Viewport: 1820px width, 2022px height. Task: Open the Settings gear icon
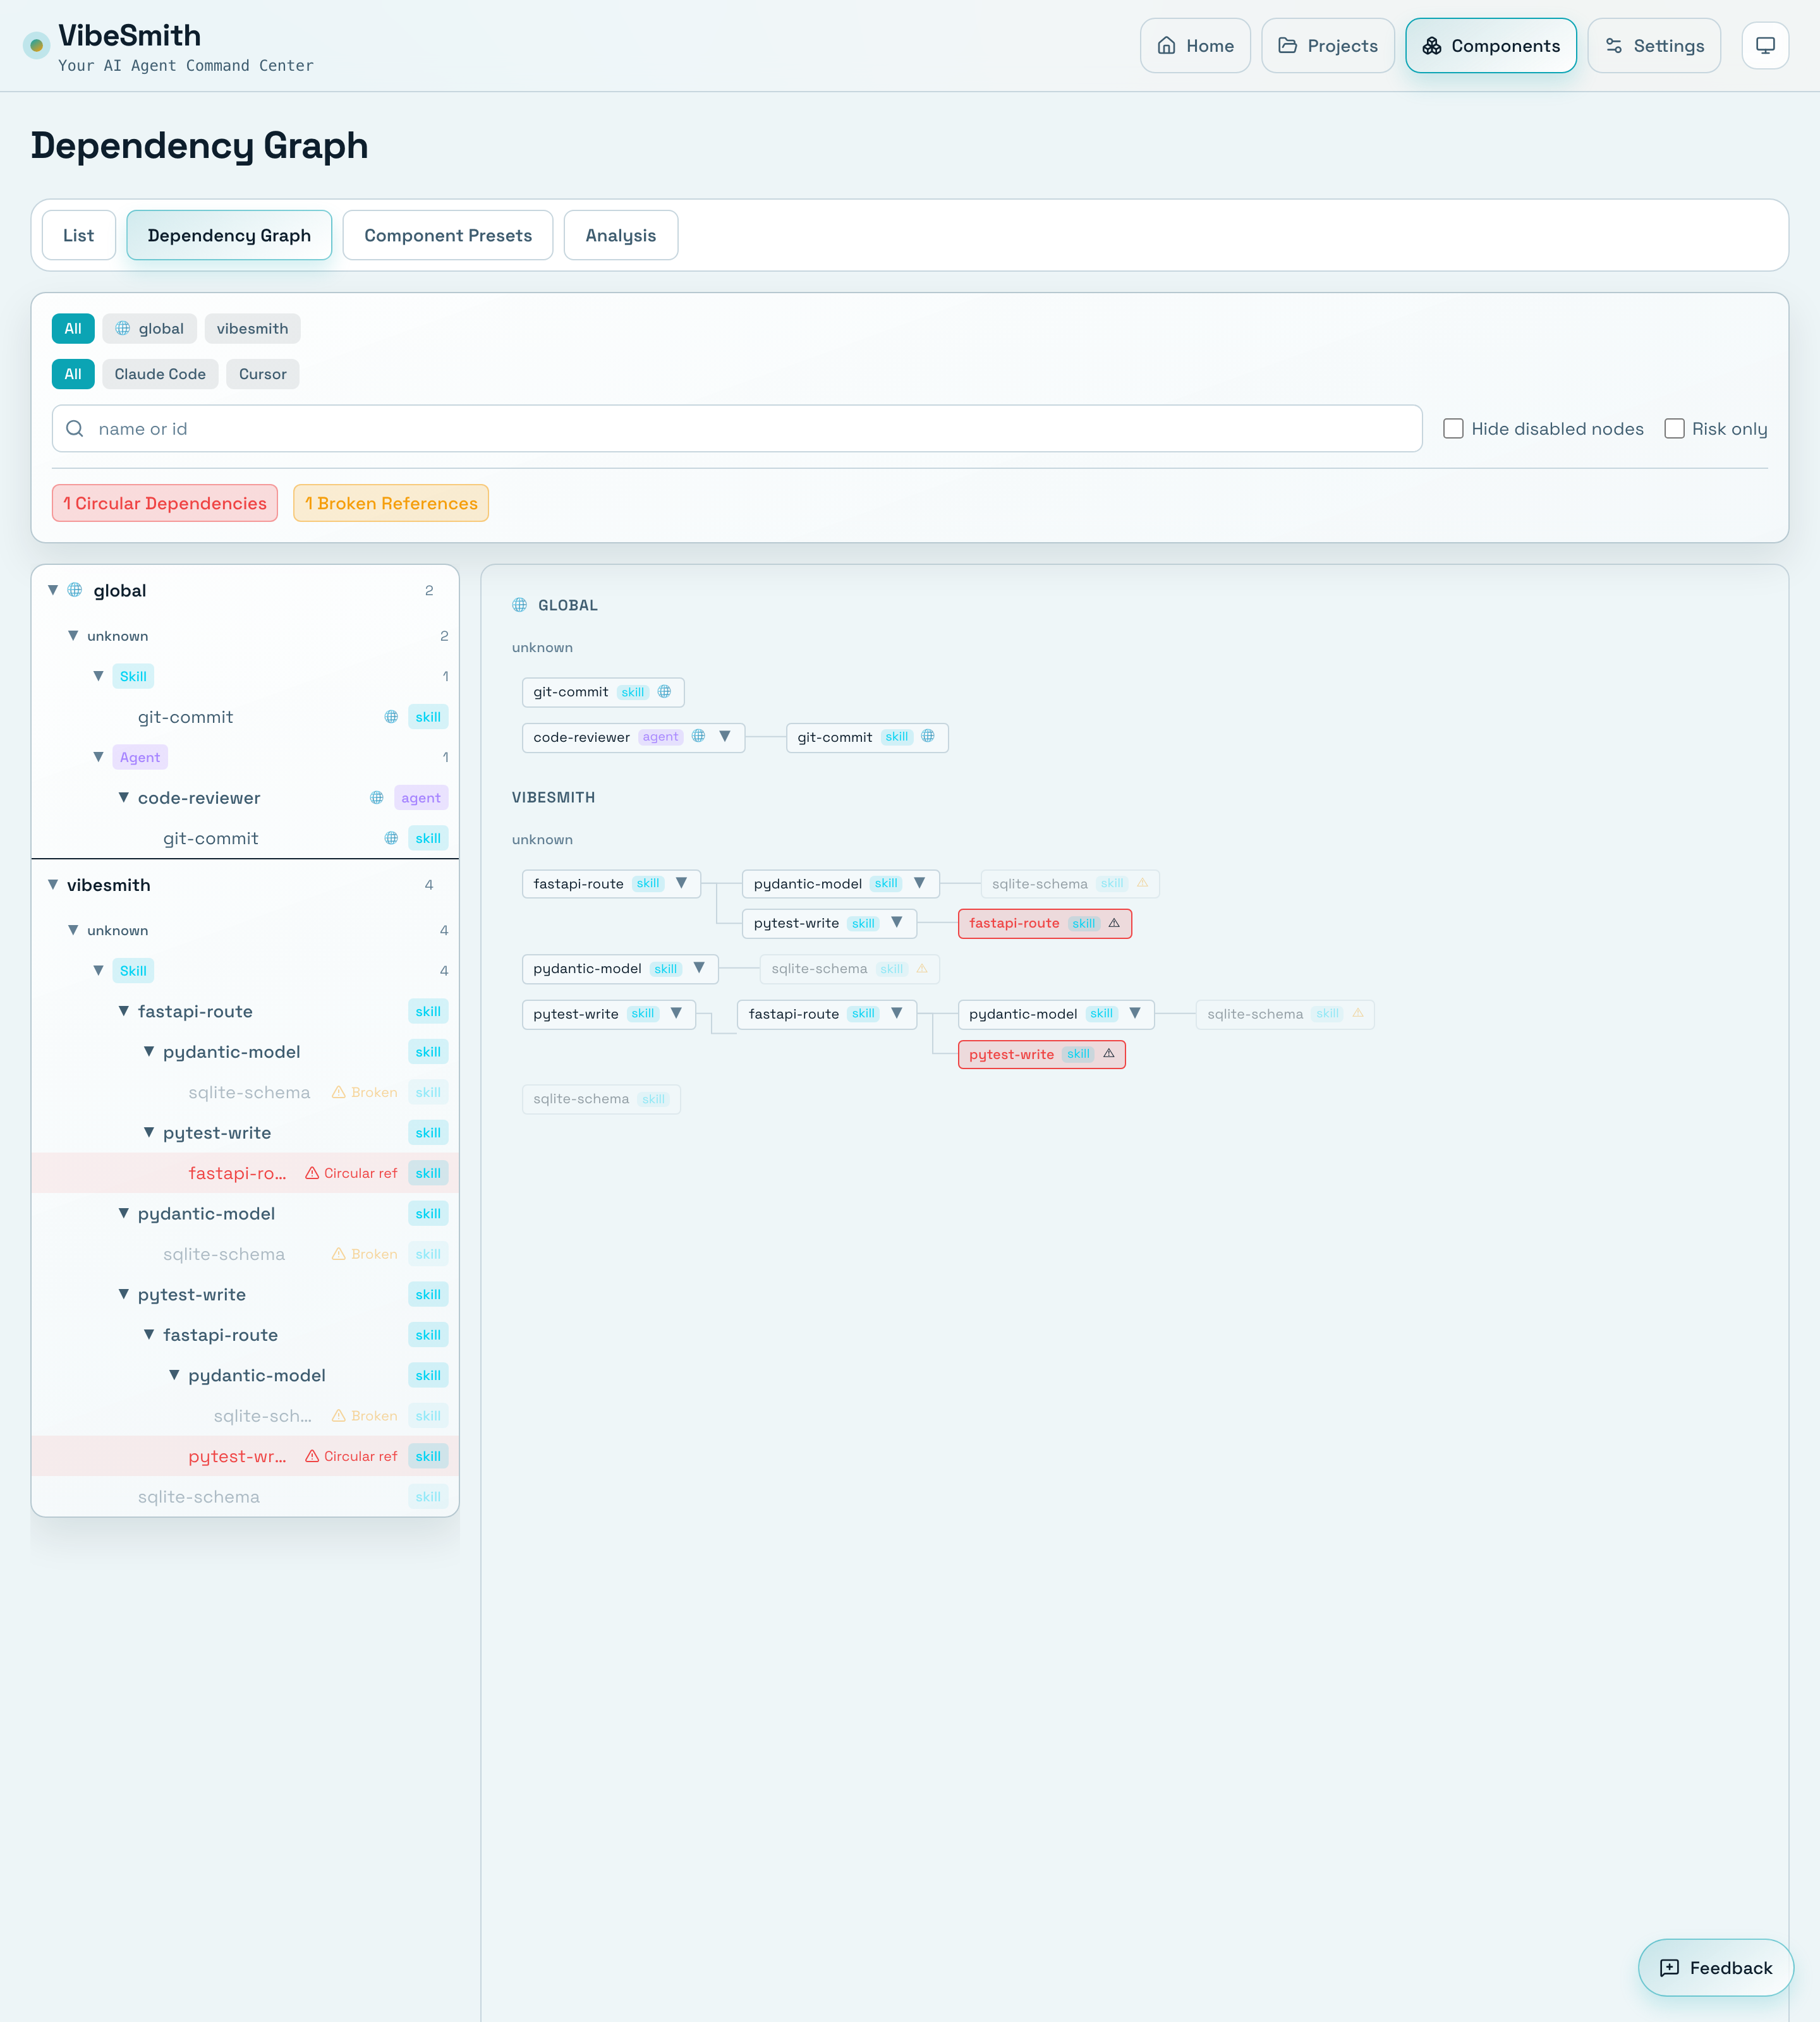1613,45
